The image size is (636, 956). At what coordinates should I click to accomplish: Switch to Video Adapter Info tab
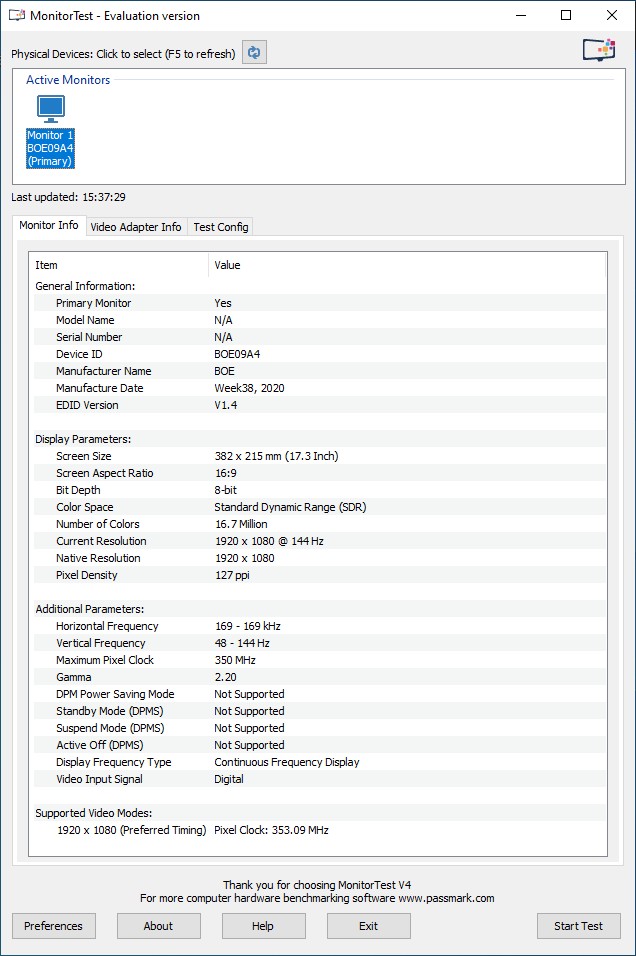click(136, 227)
